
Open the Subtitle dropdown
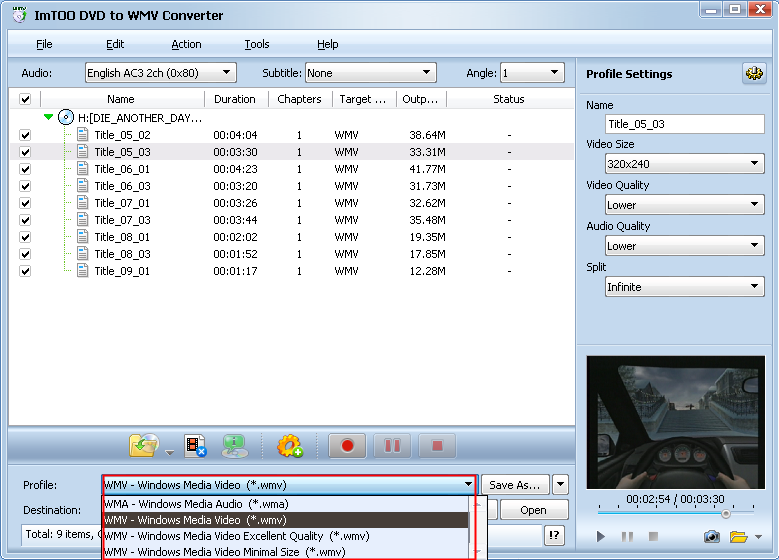371,73
